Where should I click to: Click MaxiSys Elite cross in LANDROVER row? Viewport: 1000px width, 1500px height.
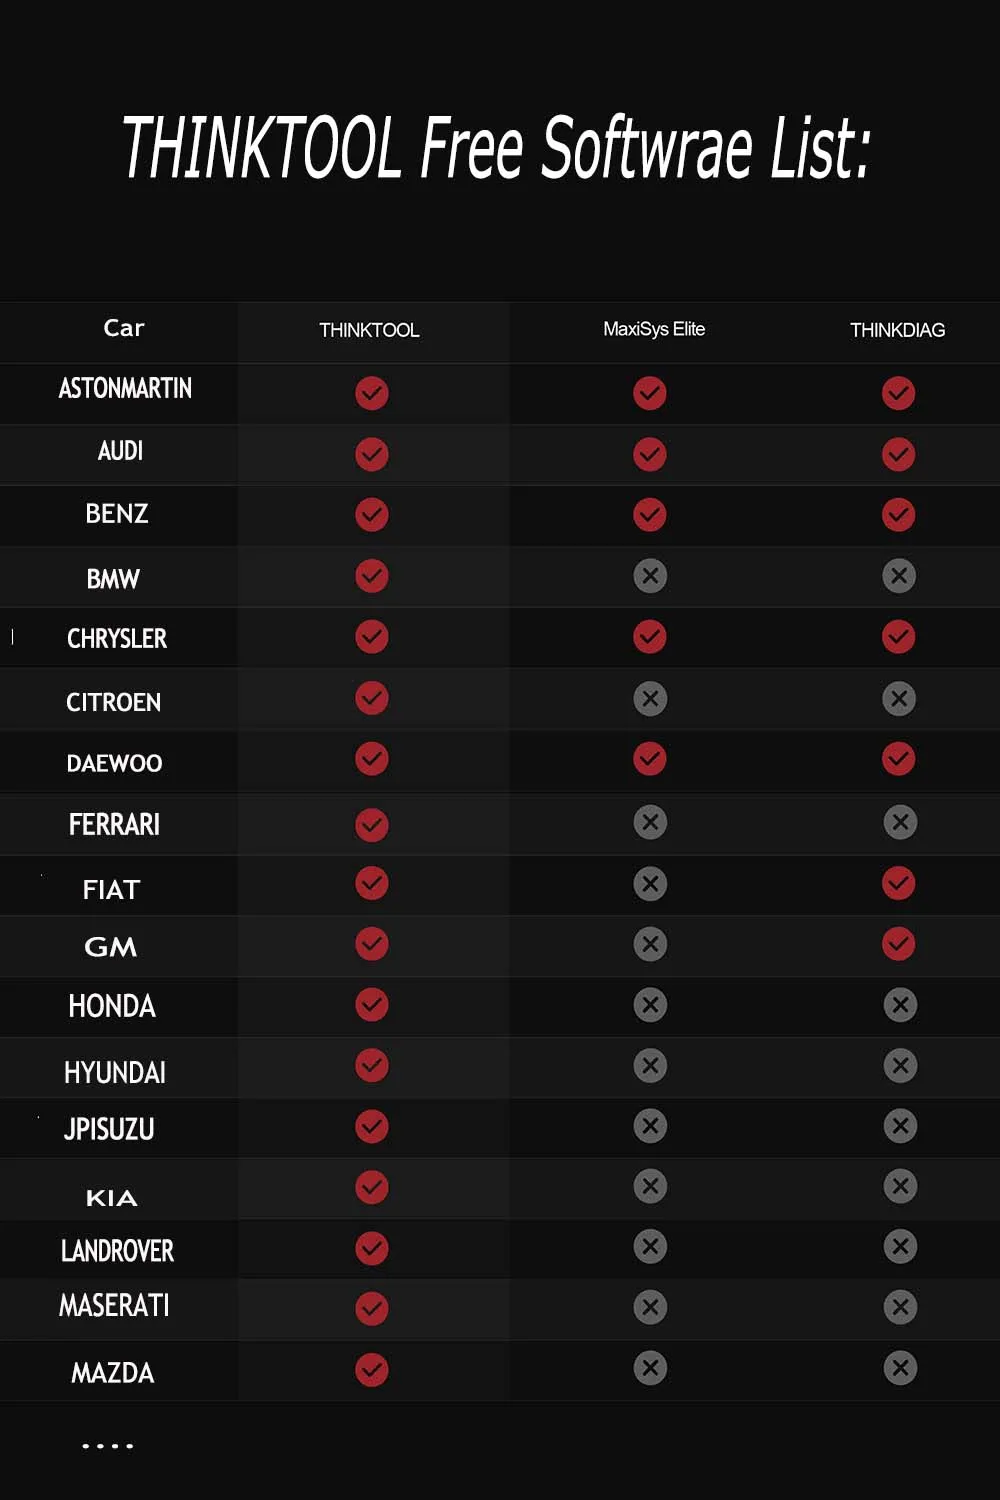650,1247
